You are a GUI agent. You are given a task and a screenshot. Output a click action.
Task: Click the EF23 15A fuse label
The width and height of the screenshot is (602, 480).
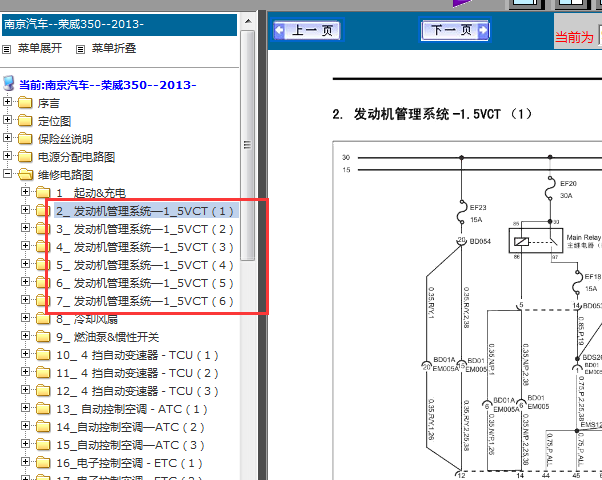[478, 214]
